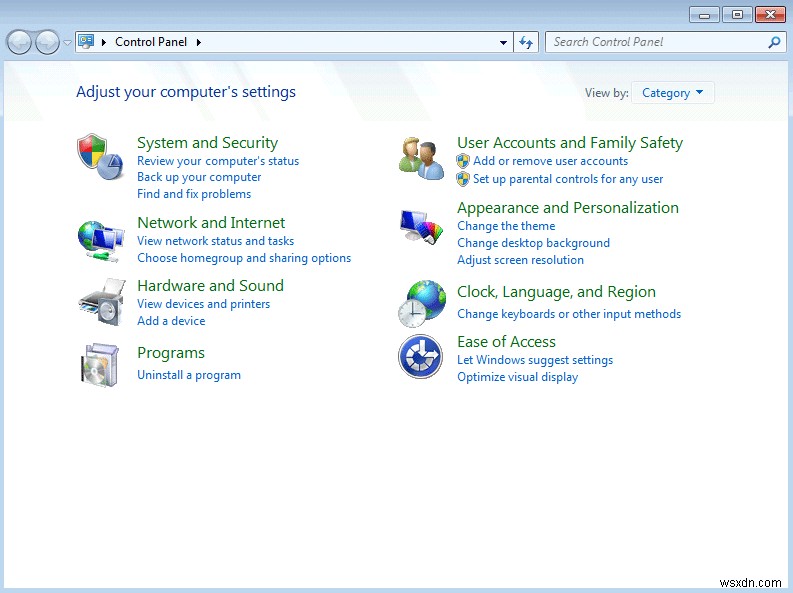Expand arrow after Control Panel breadcrumb
The height and width of the screenshot is (593, 793).
[199, 42]
